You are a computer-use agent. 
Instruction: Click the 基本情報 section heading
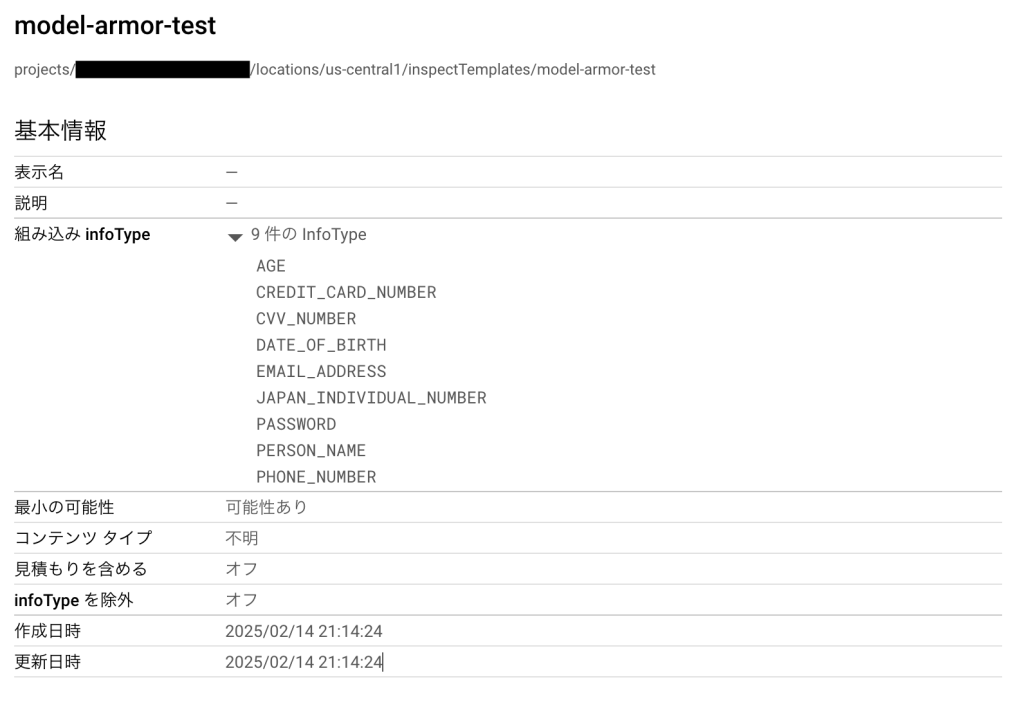[x=60, y=130]
